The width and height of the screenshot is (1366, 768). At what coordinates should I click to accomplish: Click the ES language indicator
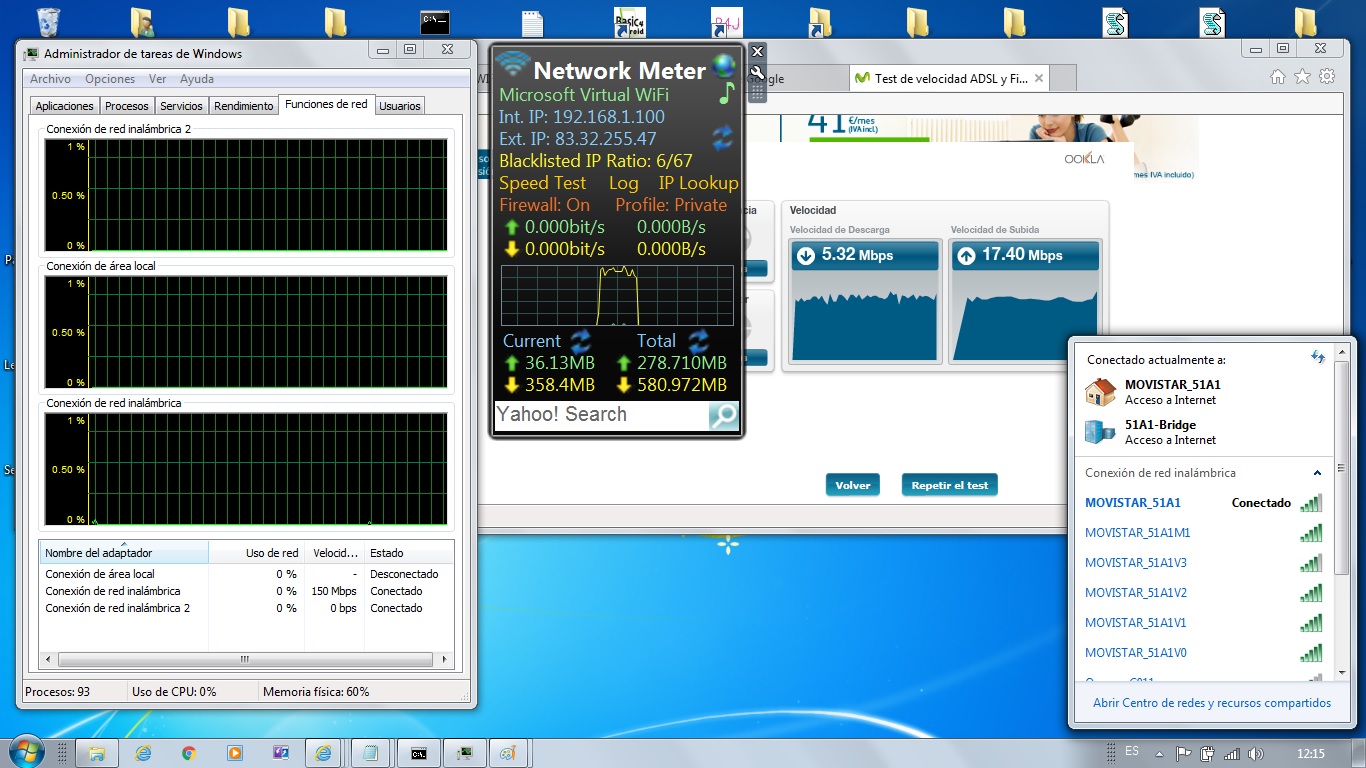coord(1132,751)
